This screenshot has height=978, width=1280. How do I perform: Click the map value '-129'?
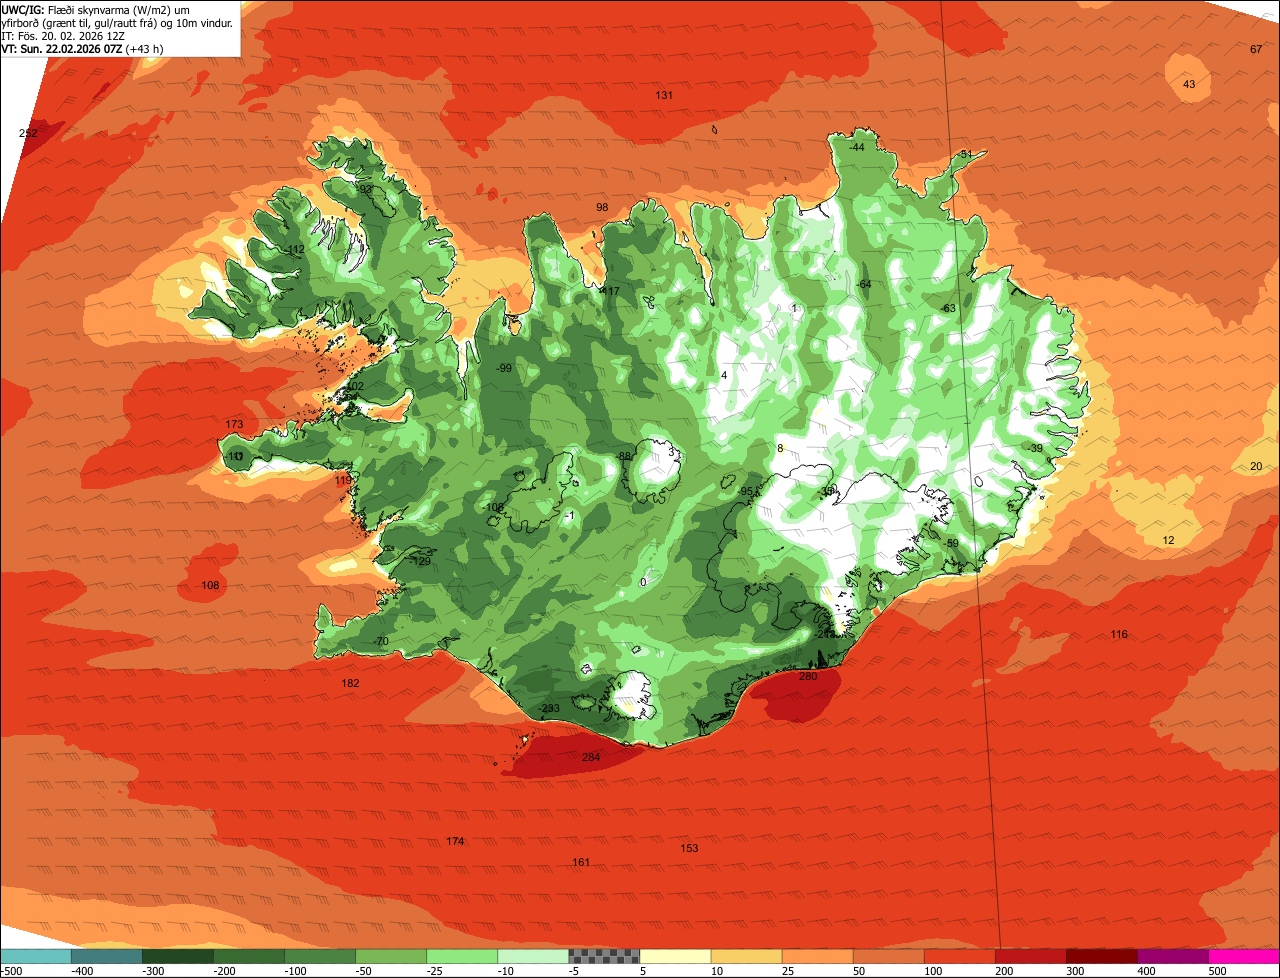click(x=421, y=561)
